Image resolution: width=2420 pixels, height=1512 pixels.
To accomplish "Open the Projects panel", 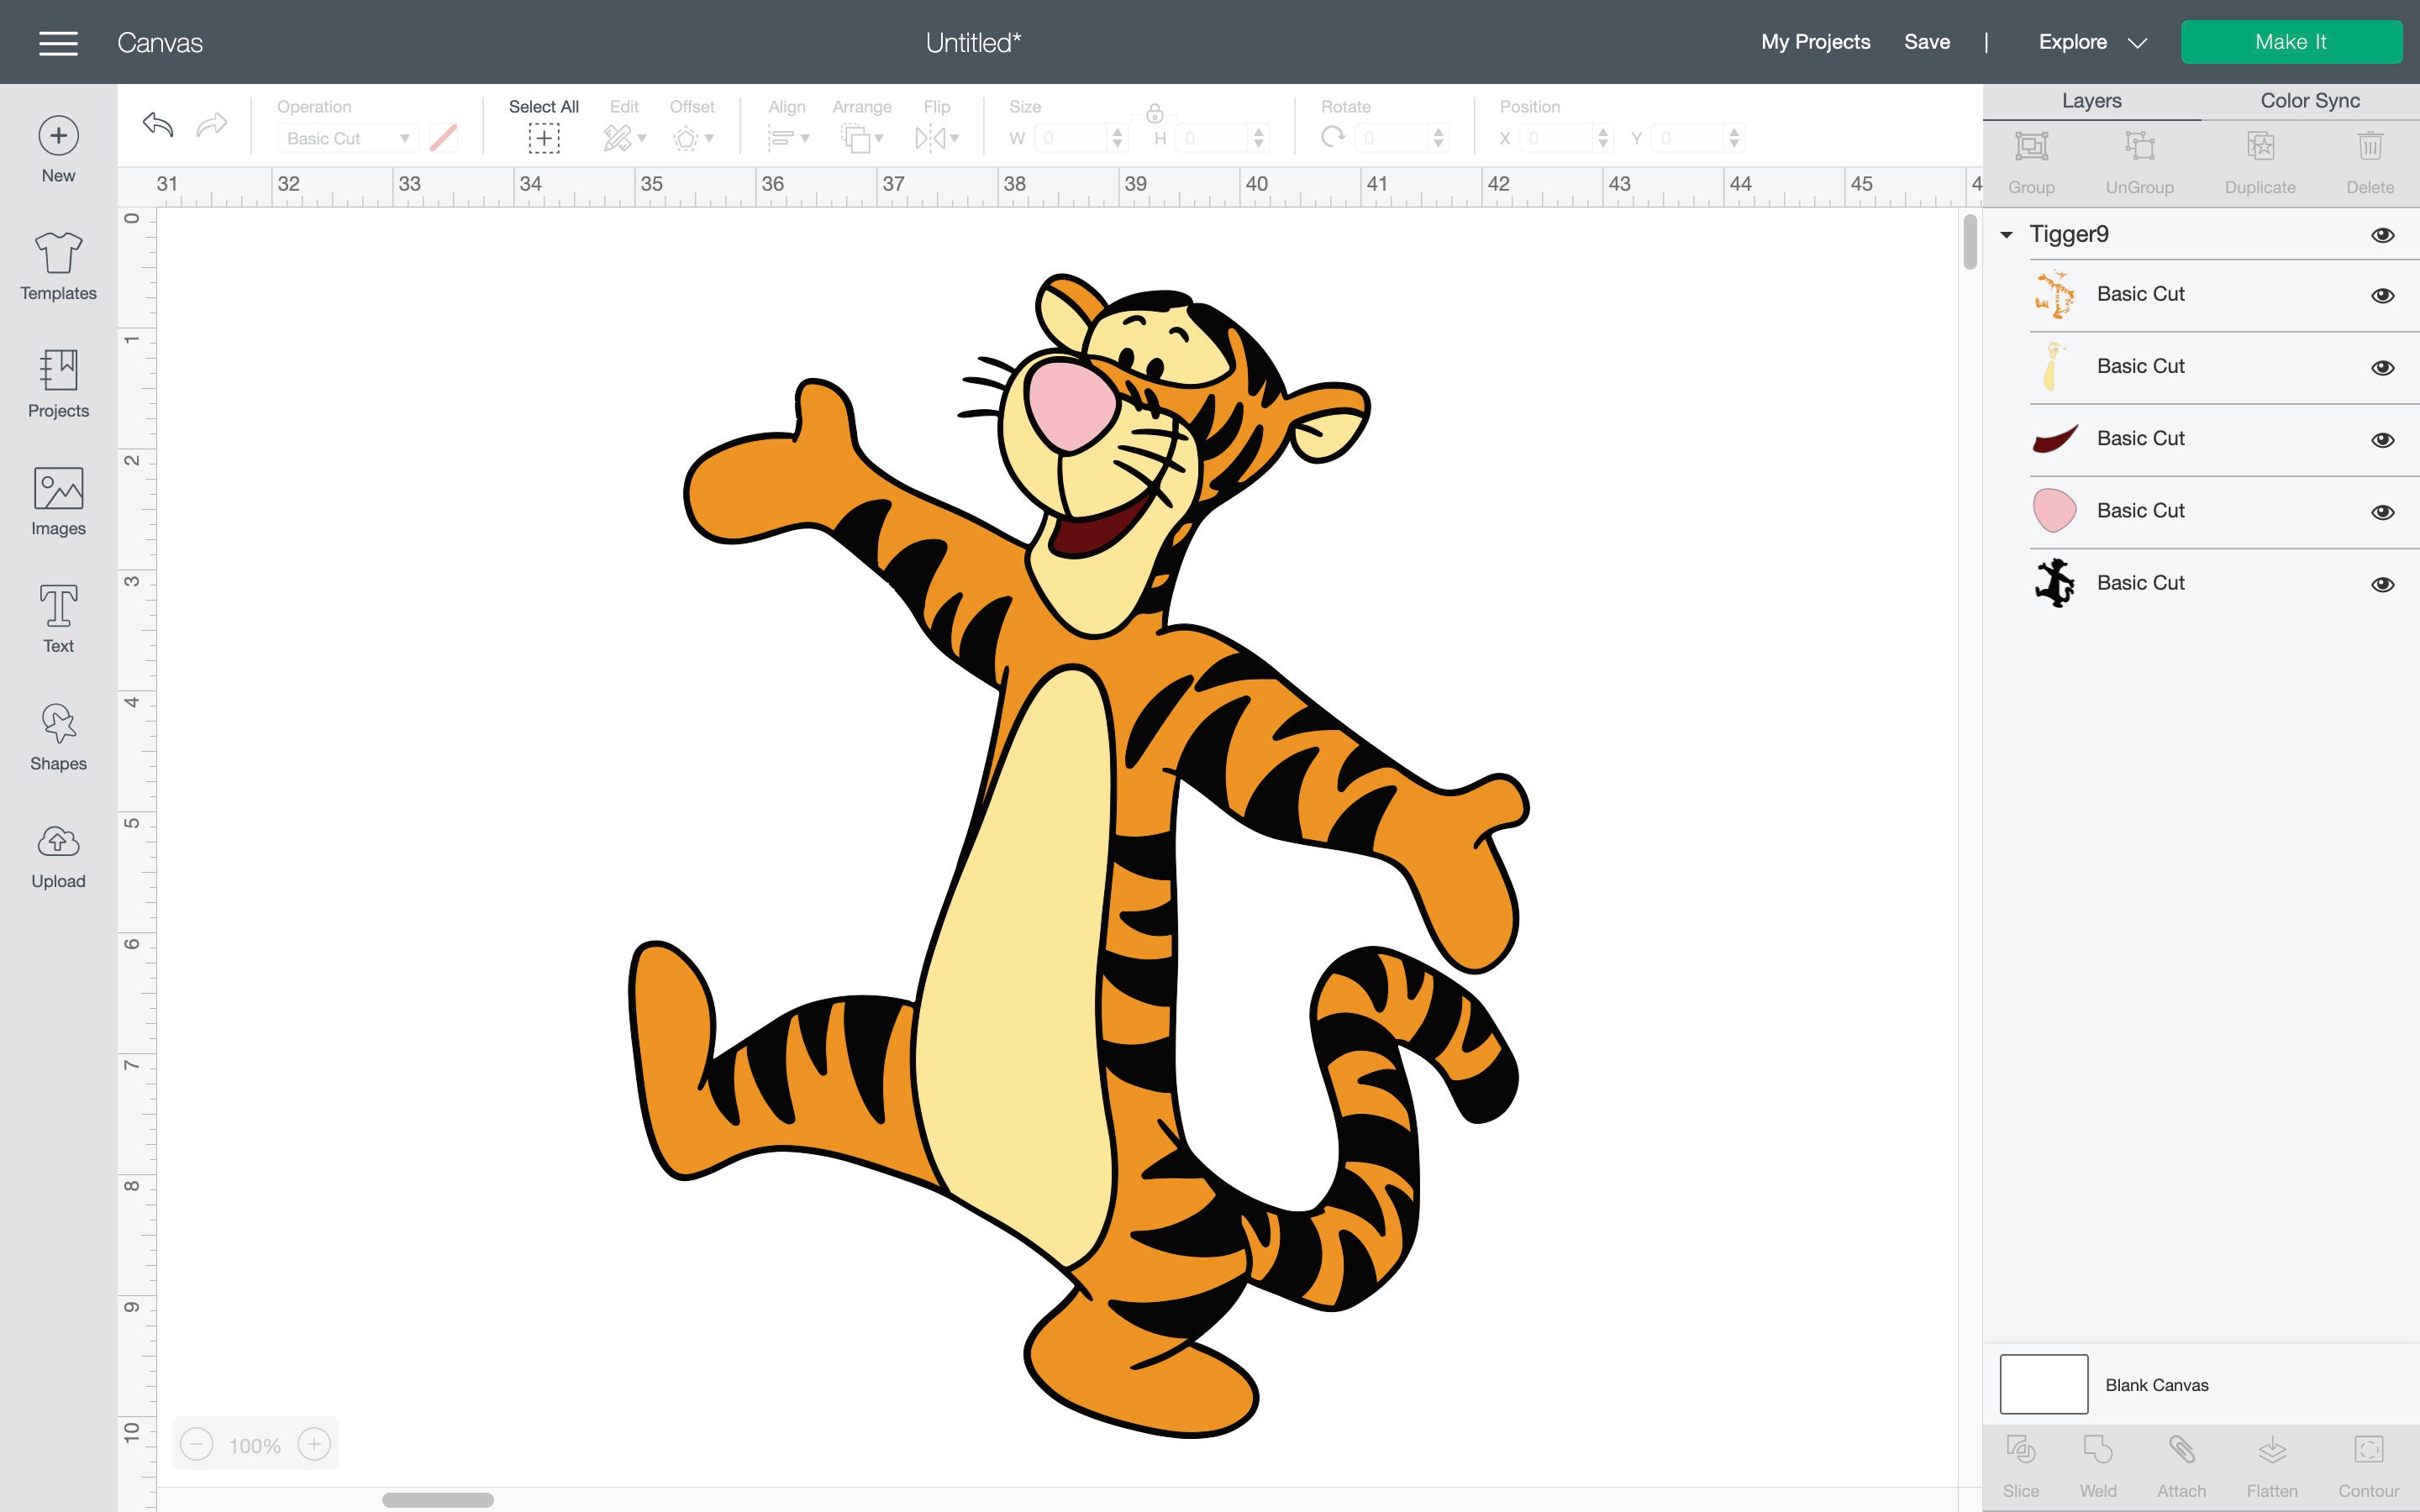I will tap(58, 384).
